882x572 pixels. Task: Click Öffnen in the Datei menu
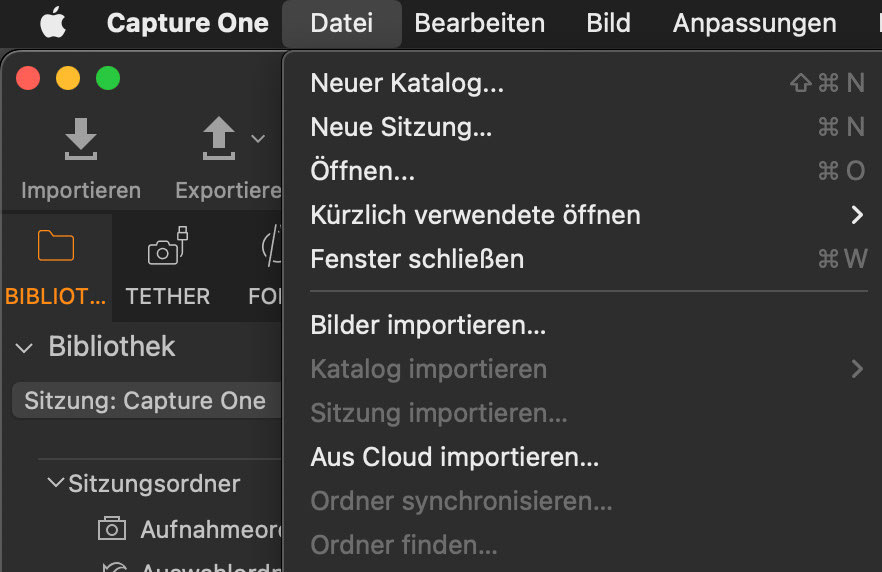362,171
